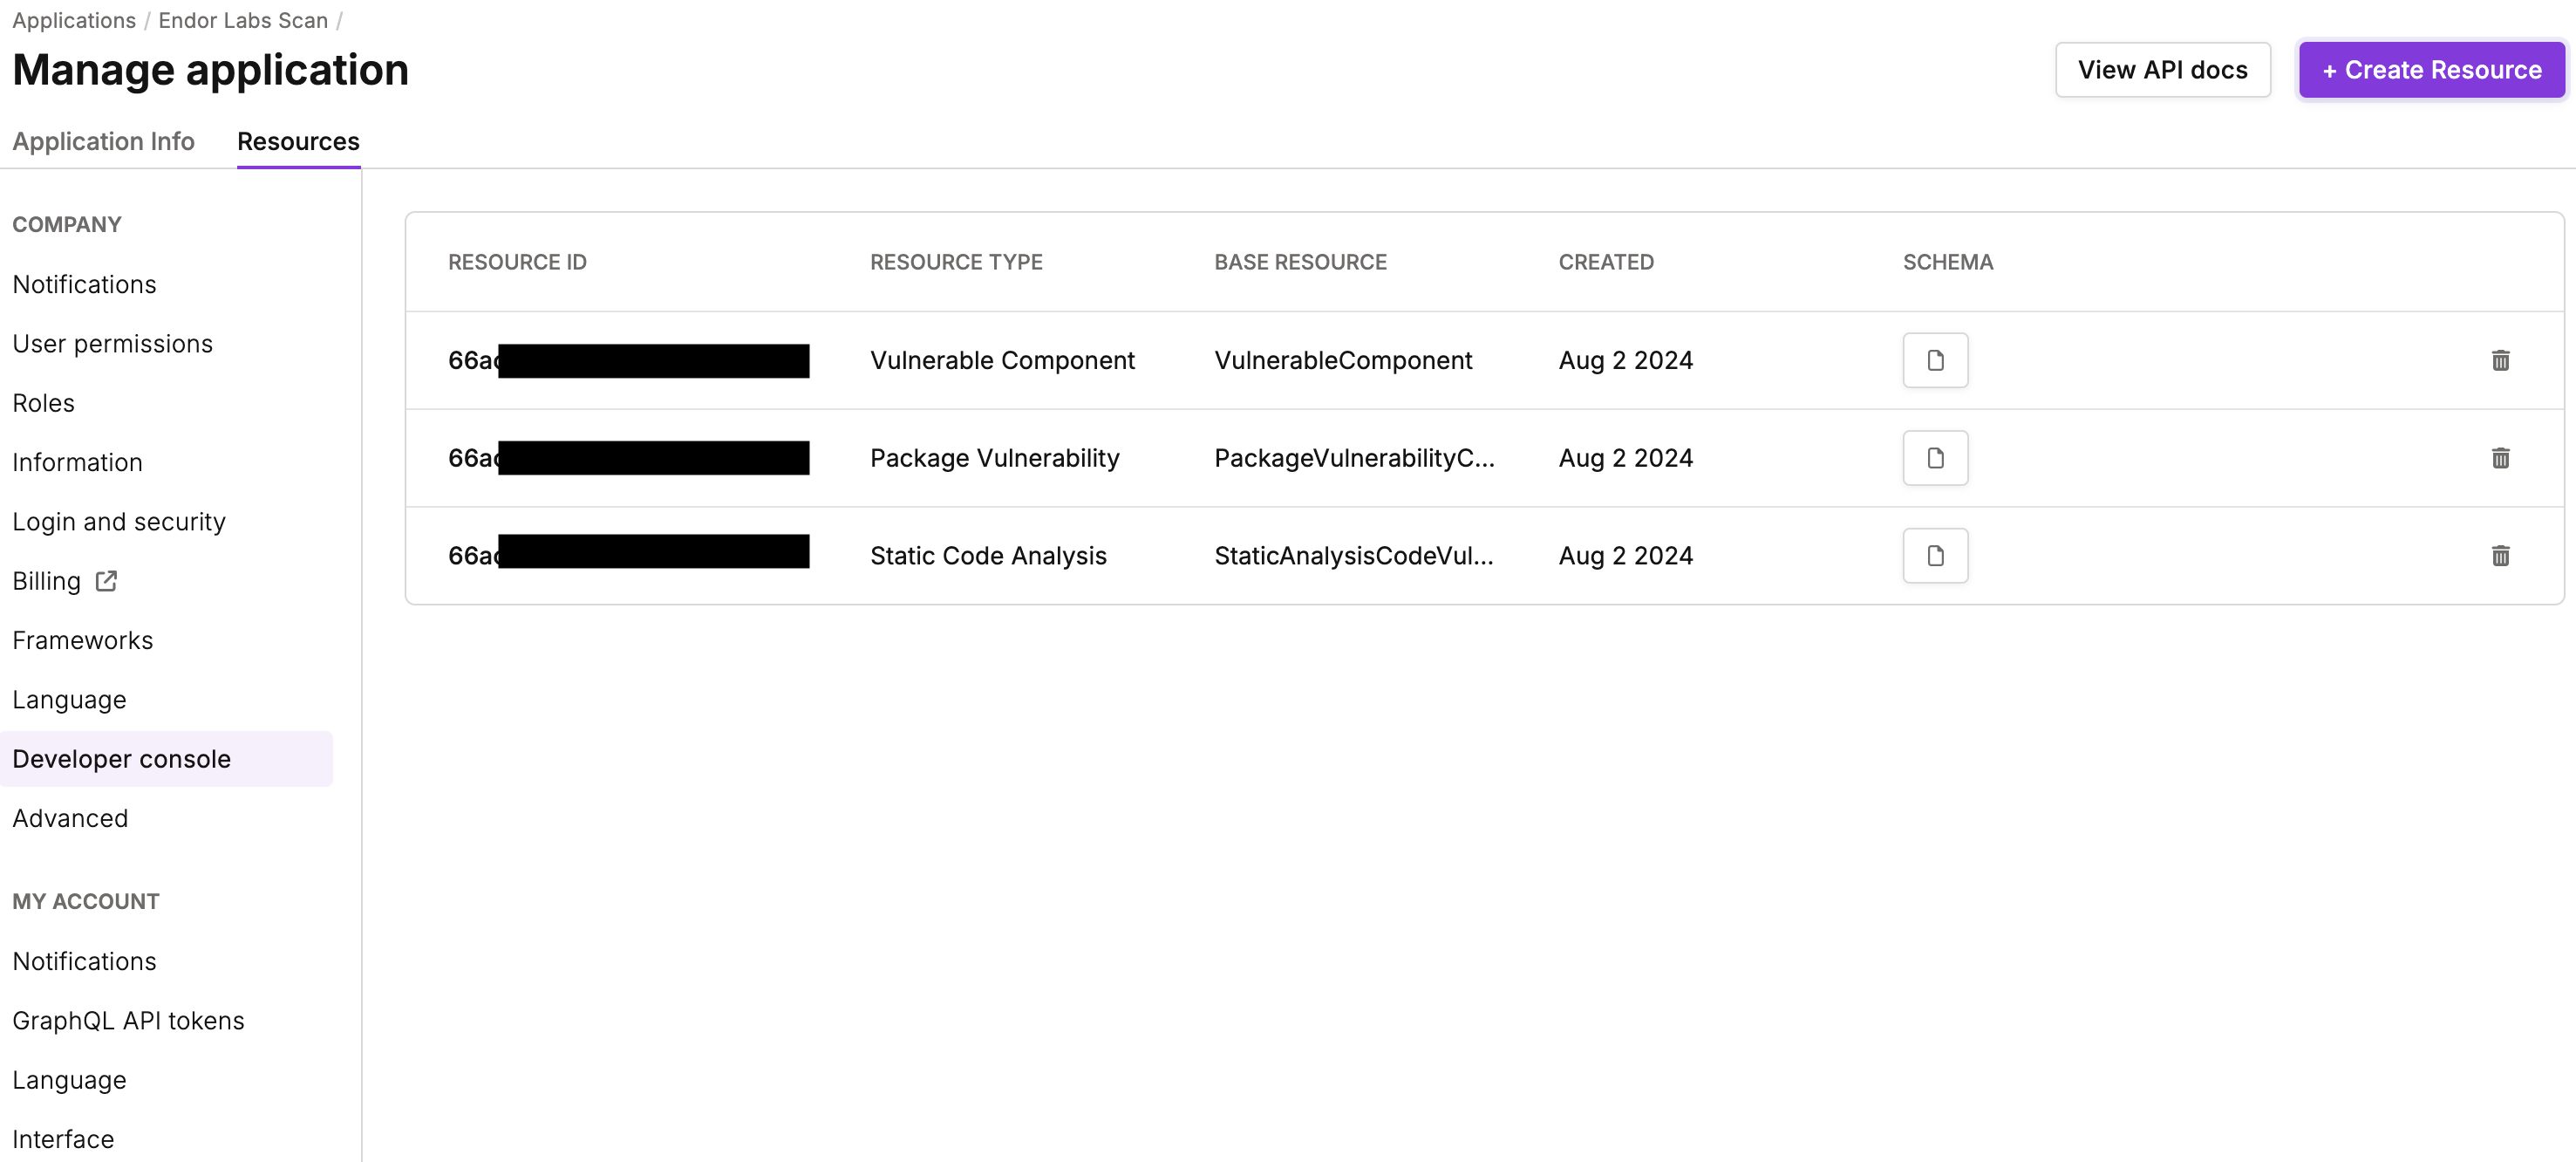Open the Developer console section

[121, 758]
